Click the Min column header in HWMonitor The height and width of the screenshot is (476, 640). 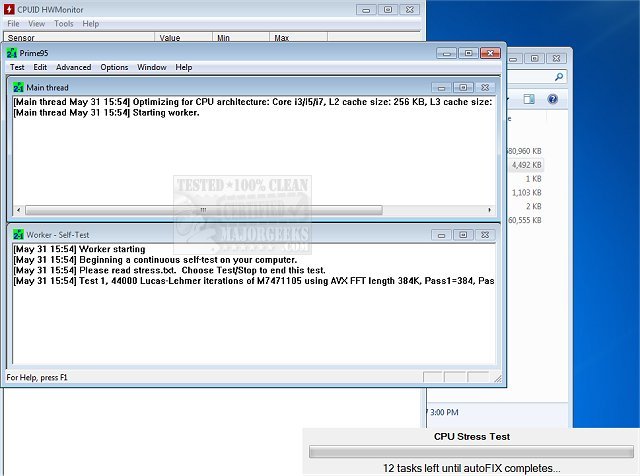tap(241, 38)
